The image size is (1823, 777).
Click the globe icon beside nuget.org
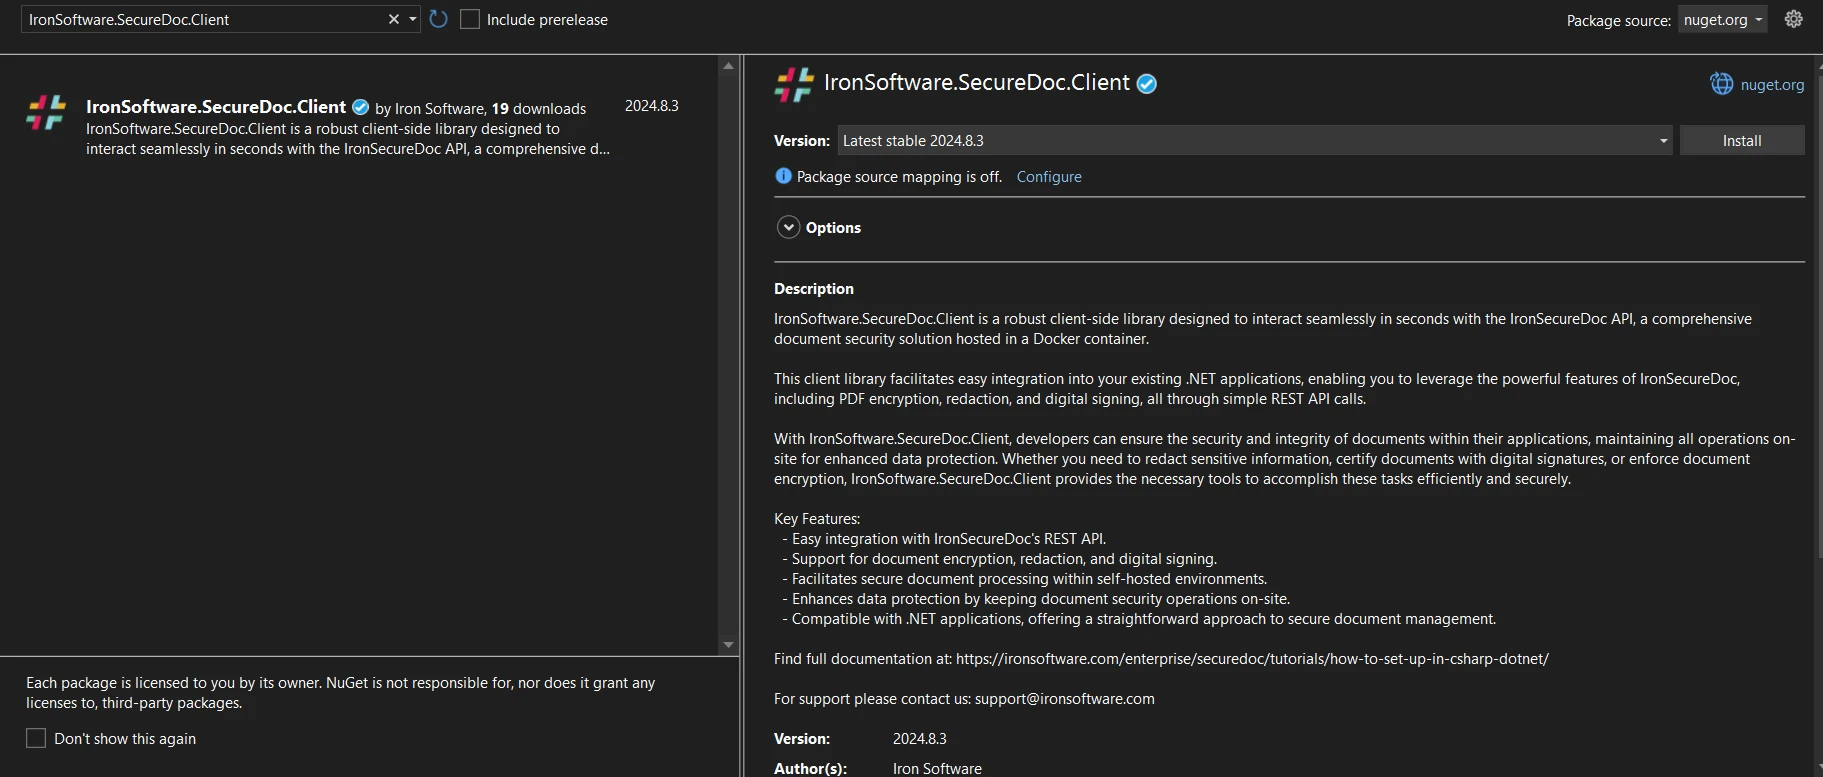coord(1721,84)
